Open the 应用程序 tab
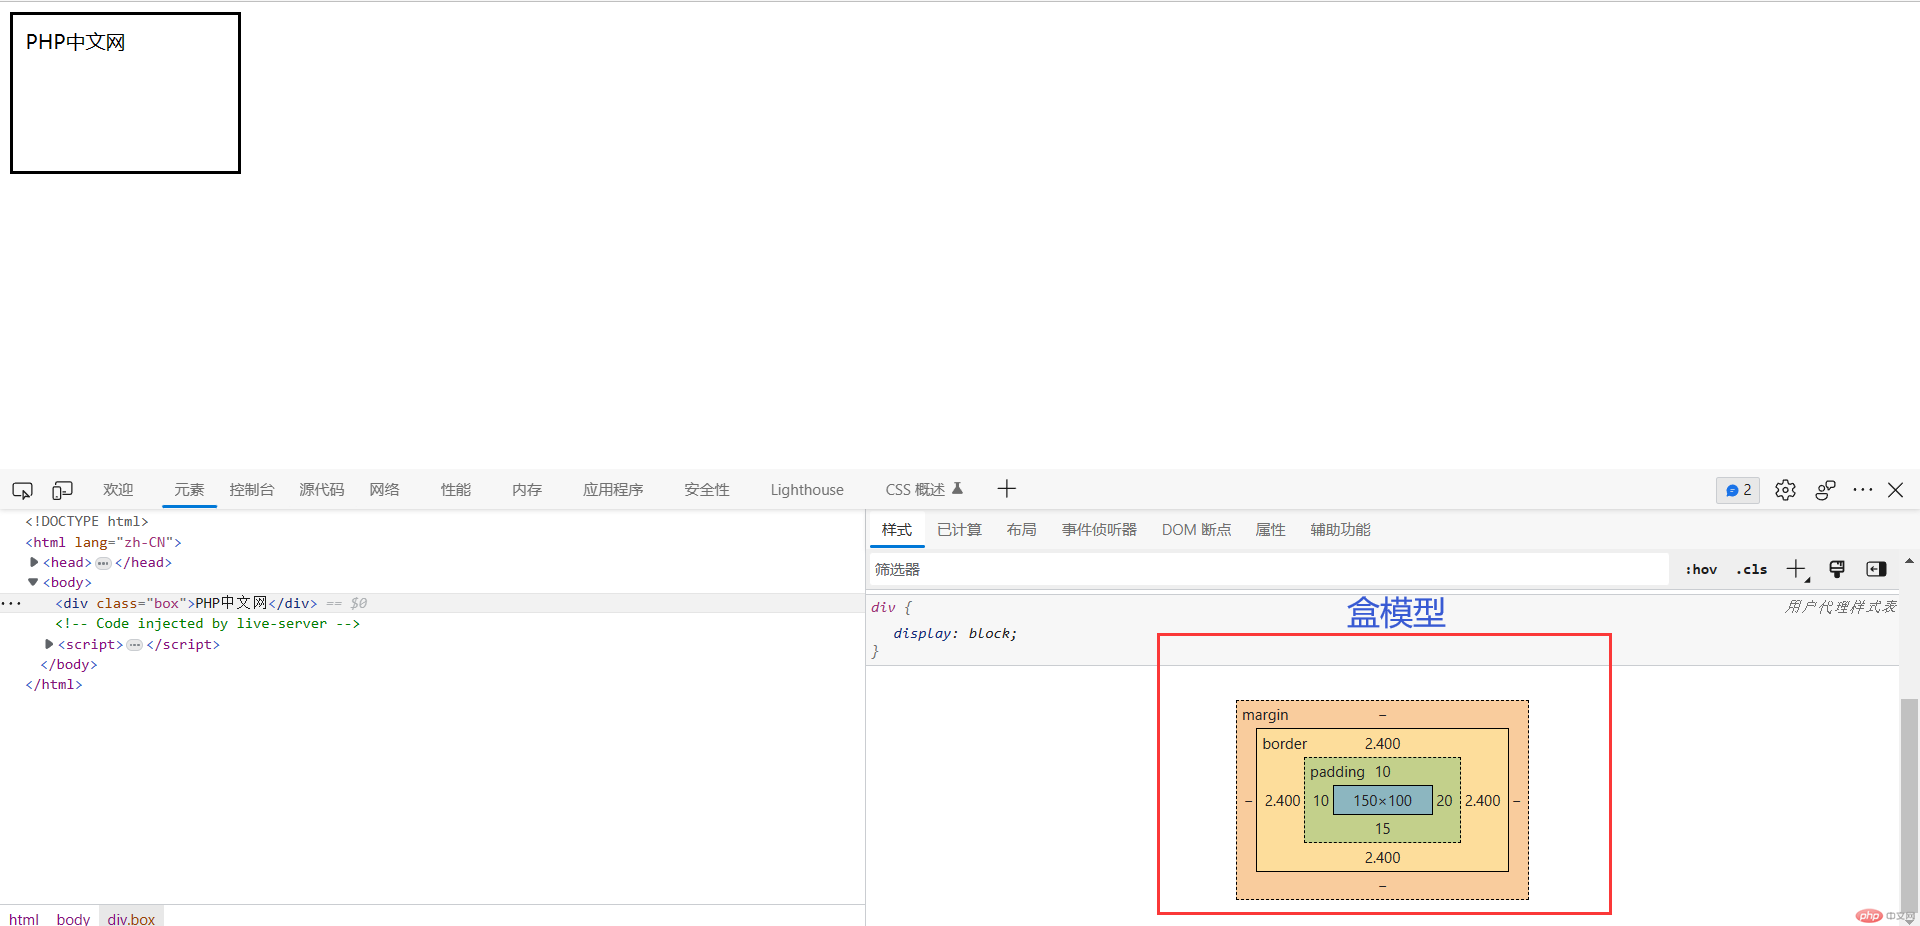Viewport: 1920px width, 926px height. coord(613,490)
